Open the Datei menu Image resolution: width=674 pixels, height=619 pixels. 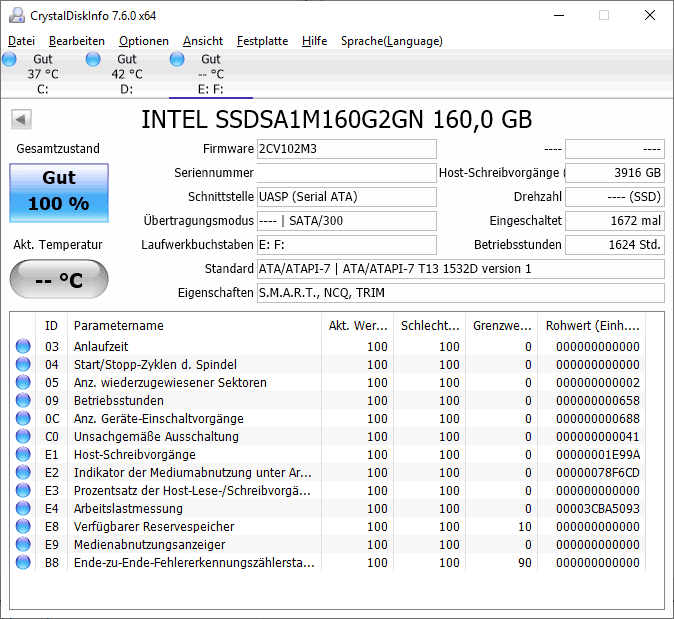coord(21,41)
